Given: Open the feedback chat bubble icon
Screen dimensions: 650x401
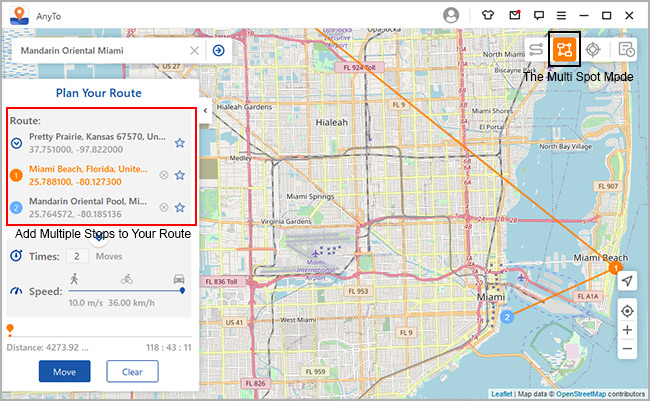Looking at the screenshot, I should (x=539, y=15).
